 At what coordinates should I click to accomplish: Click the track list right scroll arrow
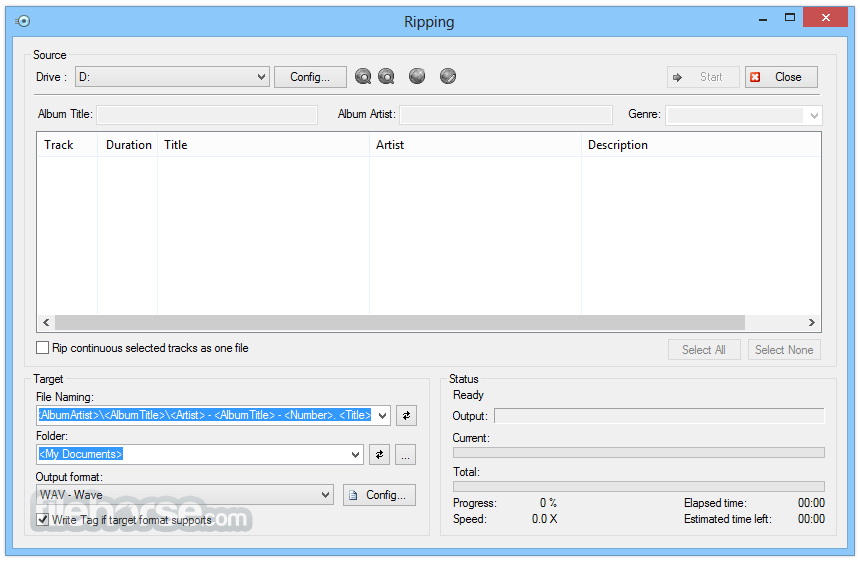point(812,322)
